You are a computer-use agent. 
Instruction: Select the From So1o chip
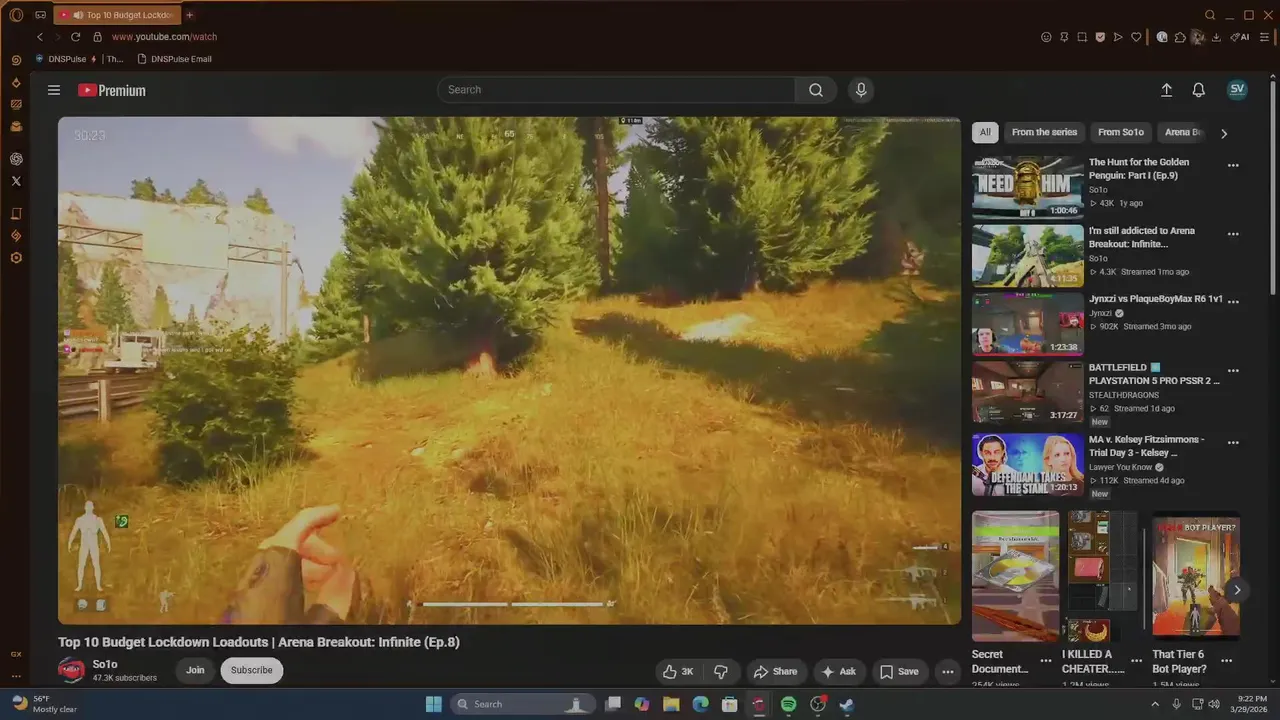tap(1120, 132)
